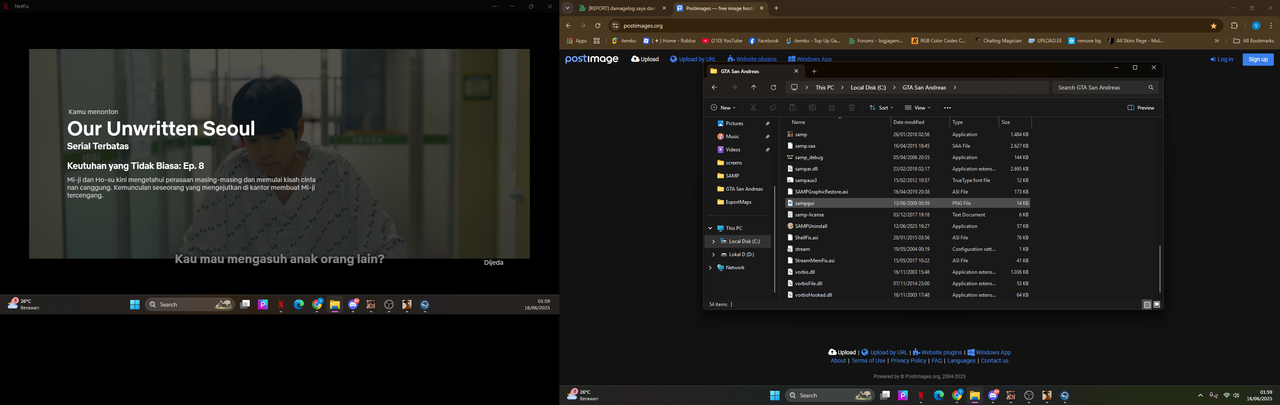Screen dimensions: 1280x405
Task: Click Chrome's back navigation arrow
Action: [x=569, y=25]
